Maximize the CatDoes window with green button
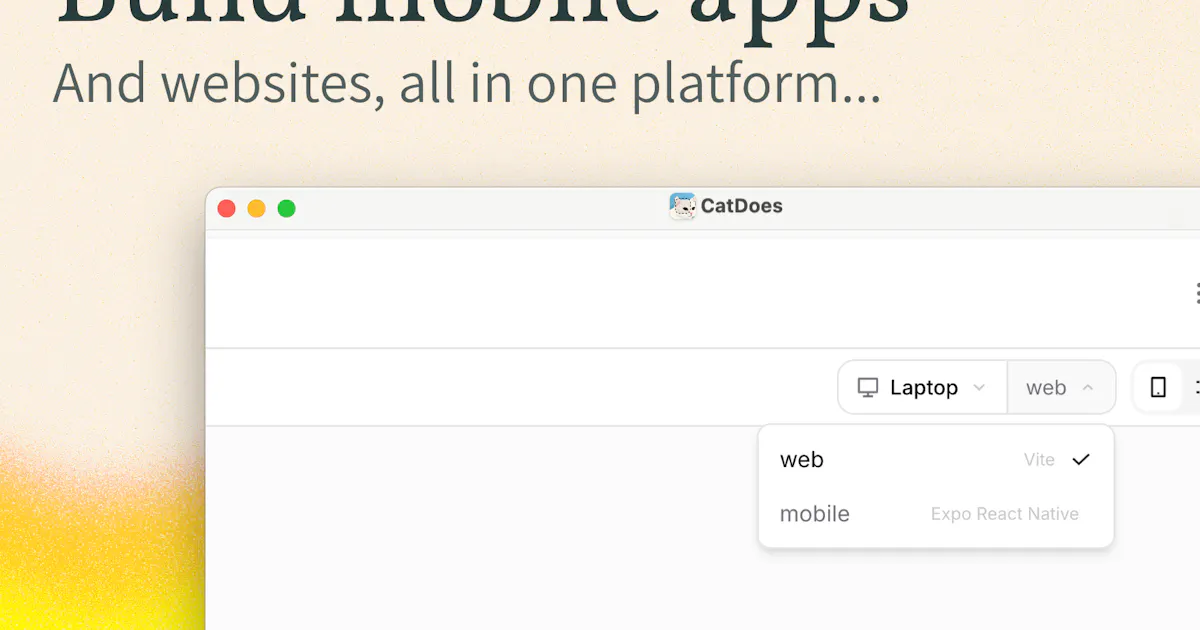1200x630 pixels. click(286, 208)
